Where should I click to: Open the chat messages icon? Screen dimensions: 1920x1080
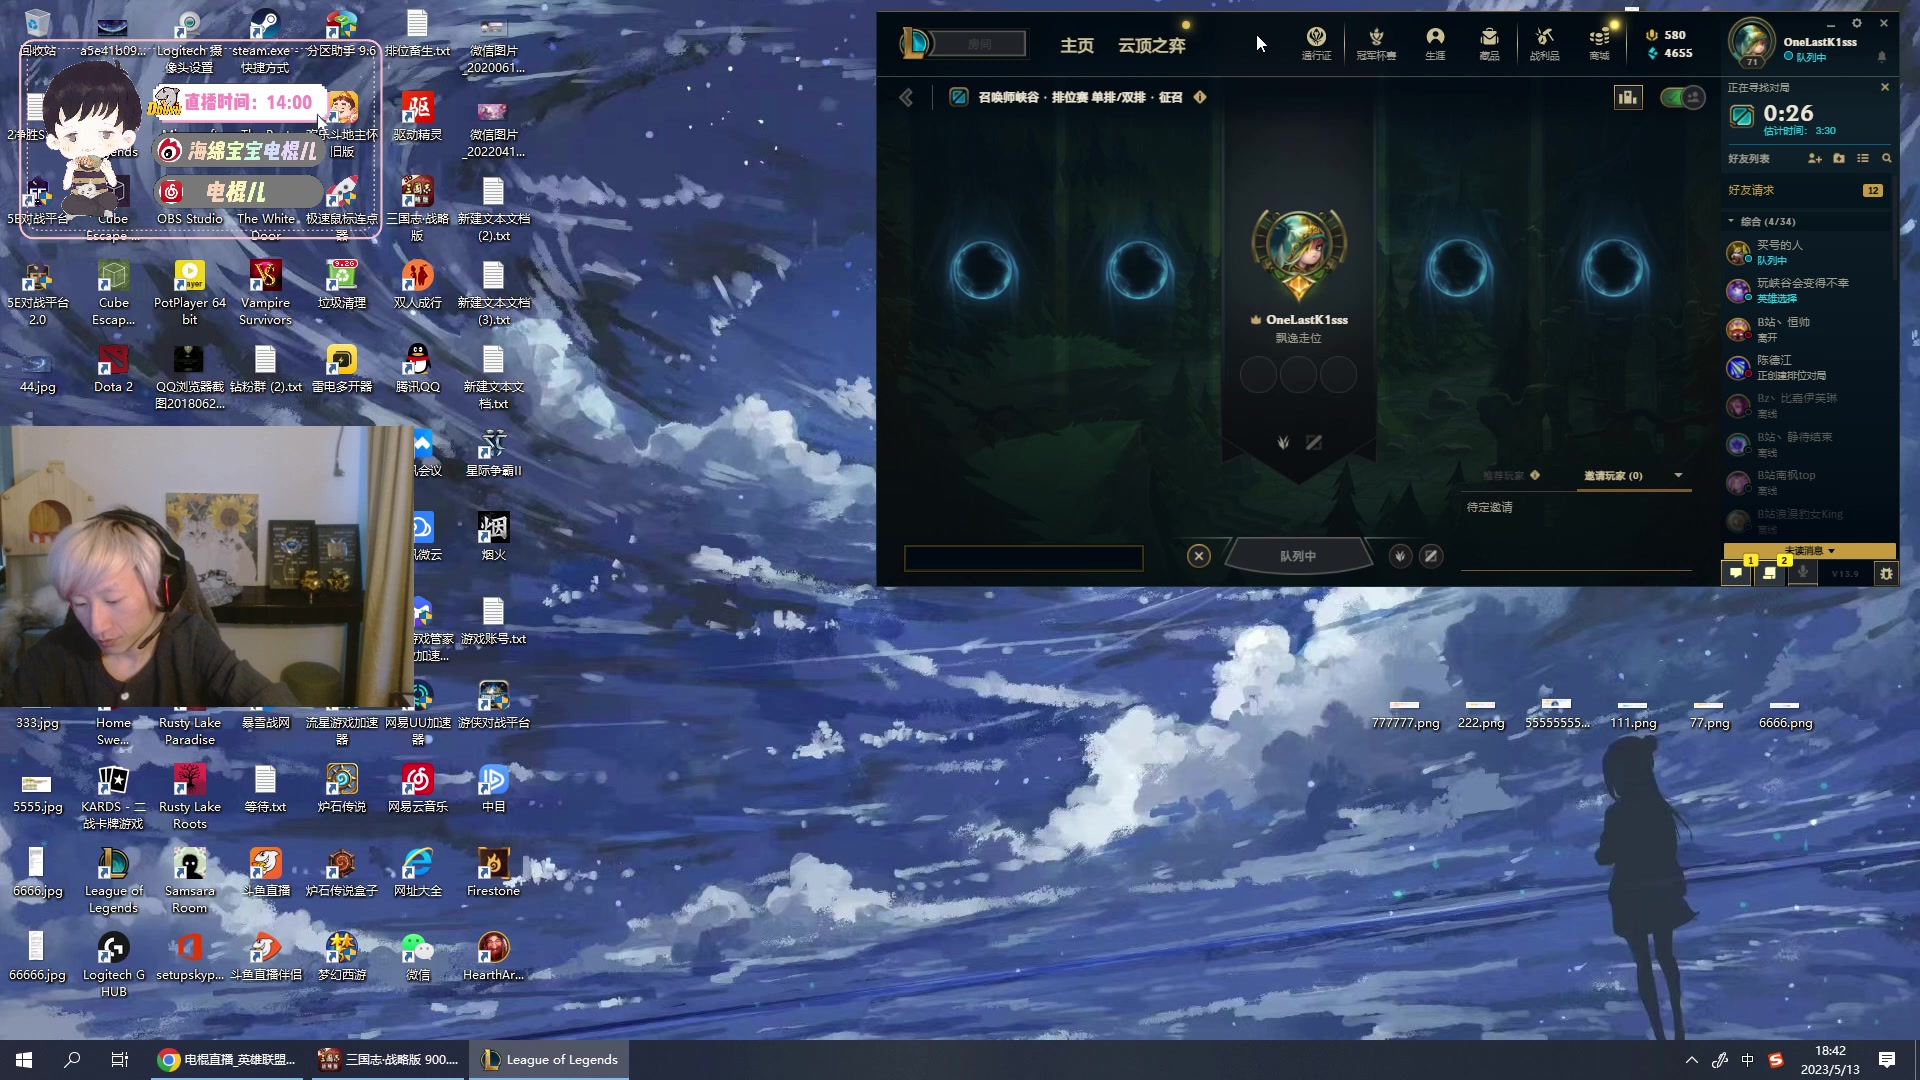pyautogui.click(x=1736, y=573)
